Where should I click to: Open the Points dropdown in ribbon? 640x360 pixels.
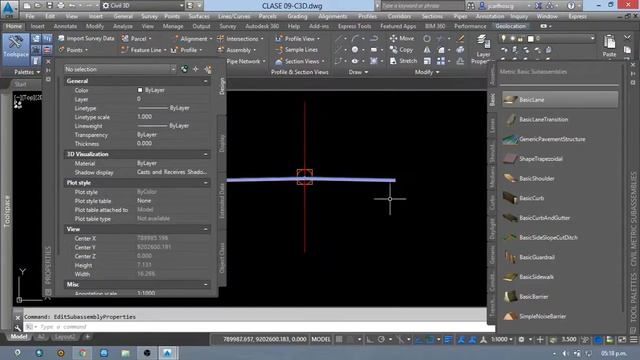pos(73,50)
